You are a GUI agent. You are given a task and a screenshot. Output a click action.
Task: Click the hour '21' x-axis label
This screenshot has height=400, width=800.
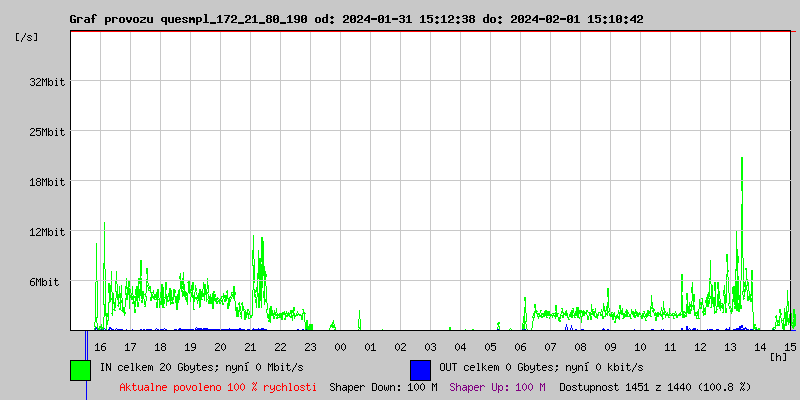[x=251, y=347]
